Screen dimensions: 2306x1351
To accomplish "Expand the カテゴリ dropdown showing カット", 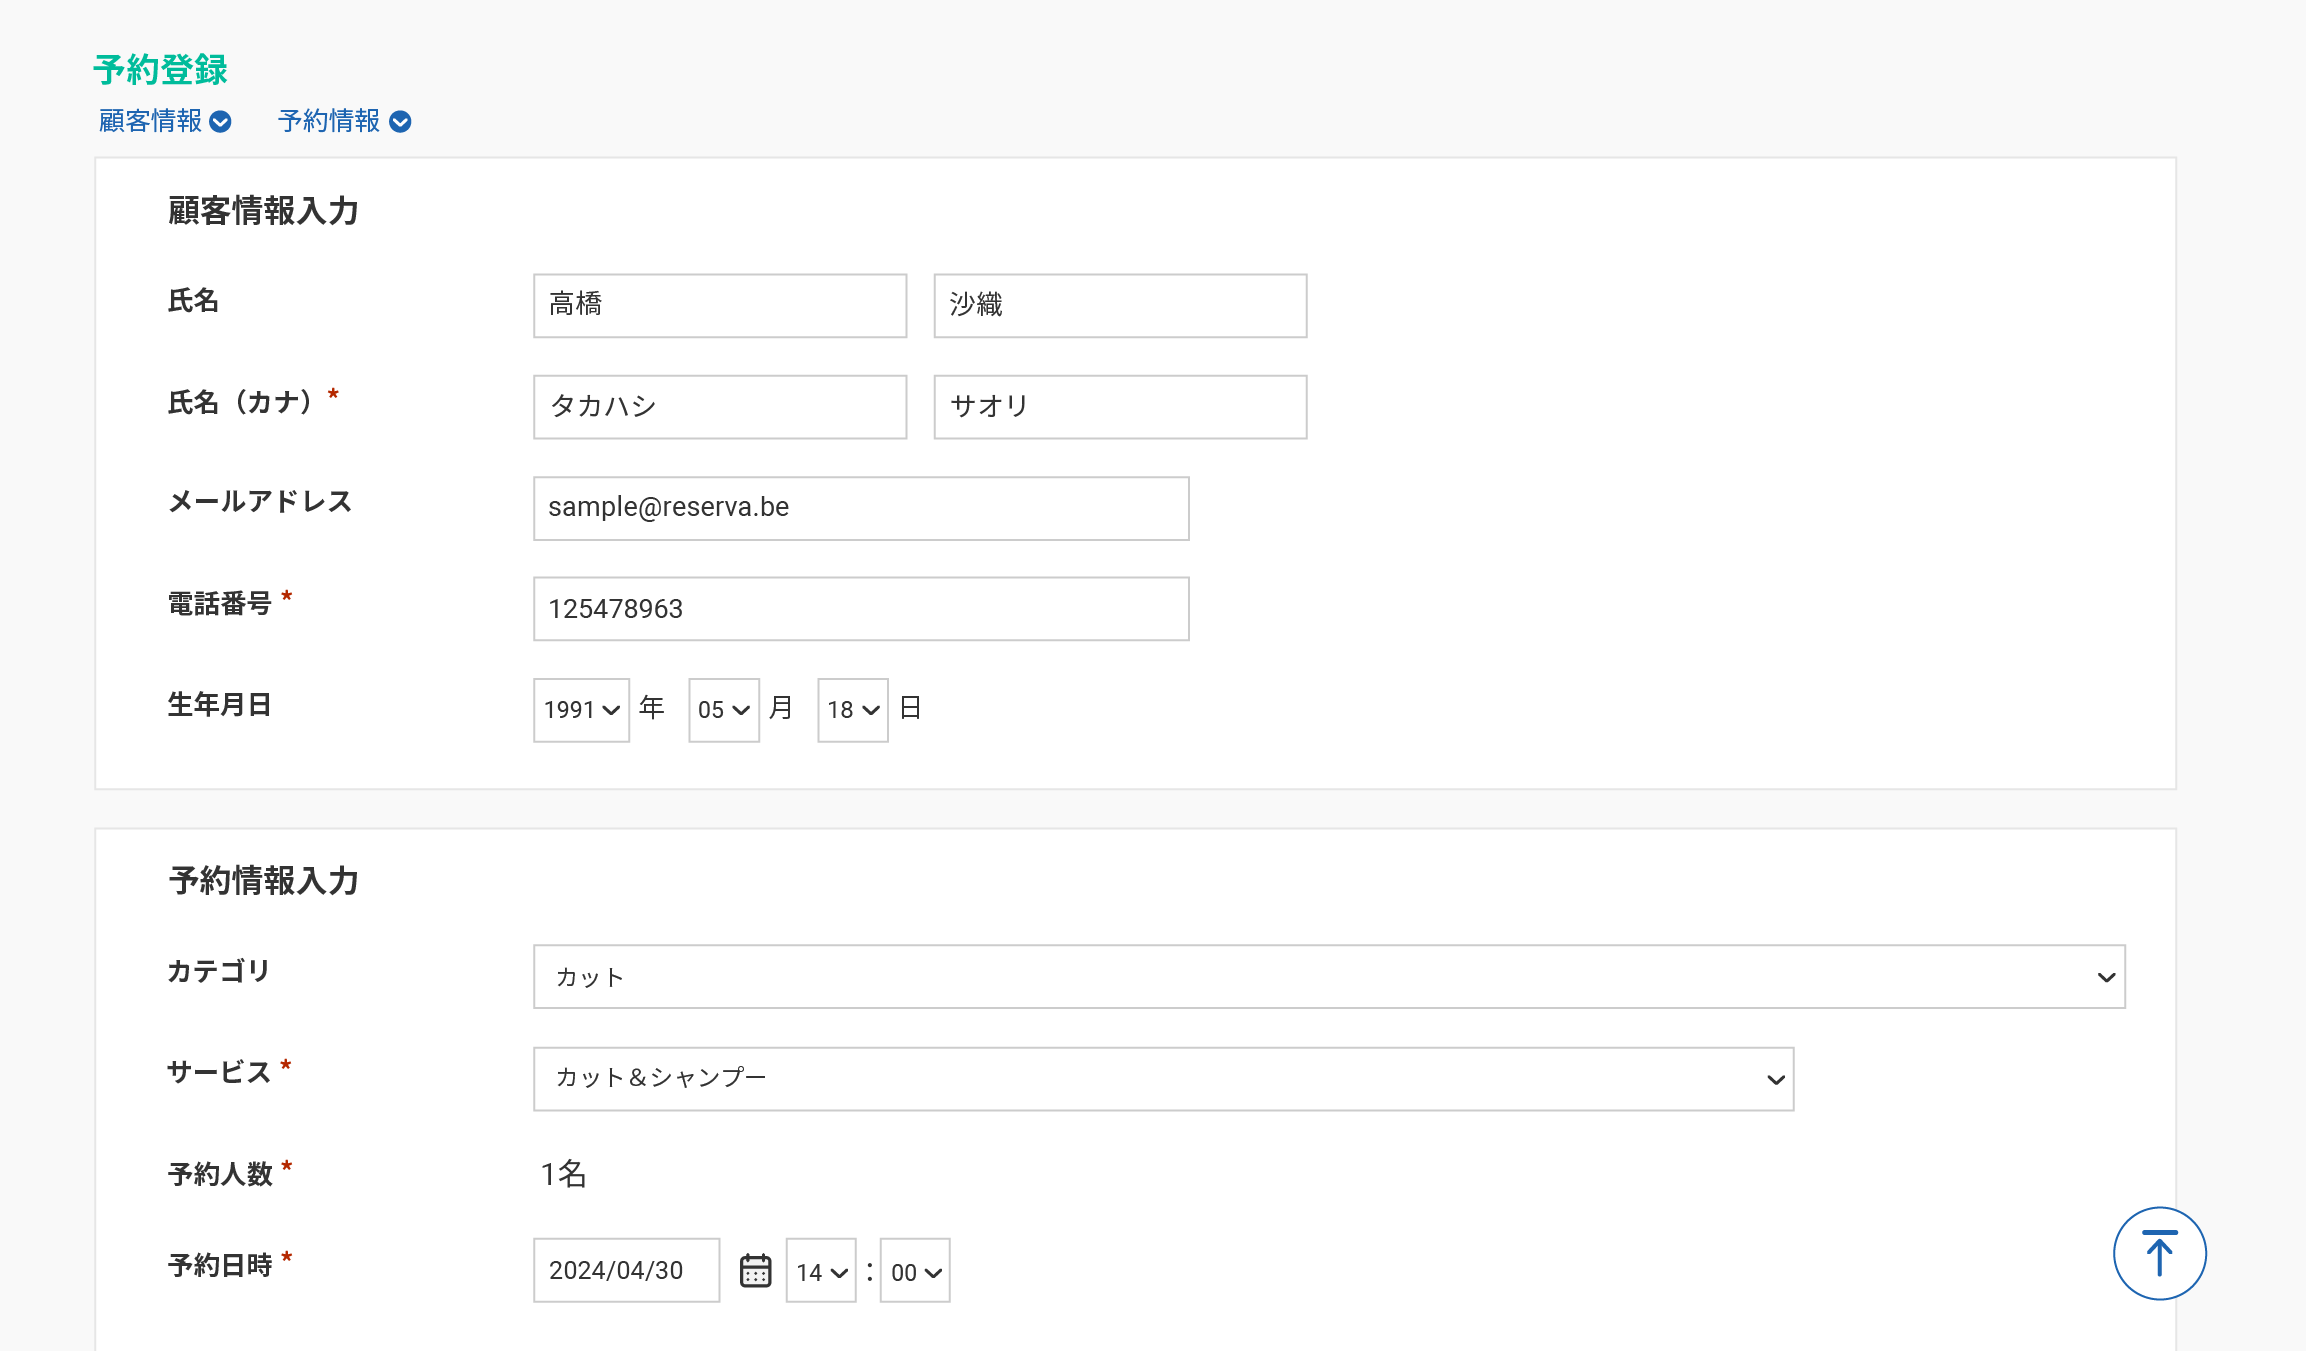I will 1328,977.
